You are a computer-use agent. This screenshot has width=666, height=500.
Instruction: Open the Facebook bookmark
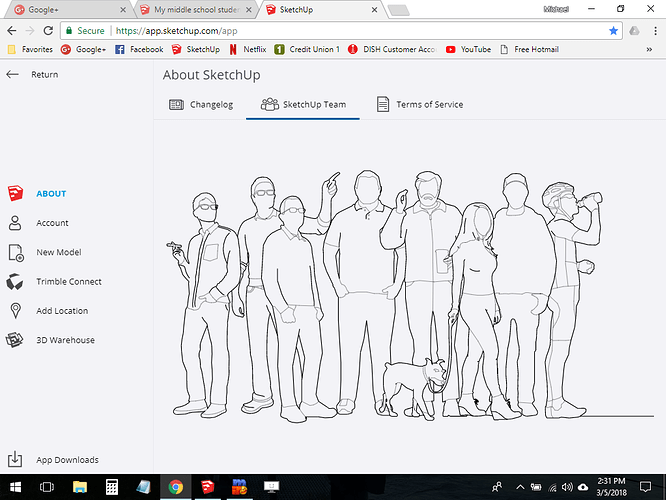[x=139, y=49]
